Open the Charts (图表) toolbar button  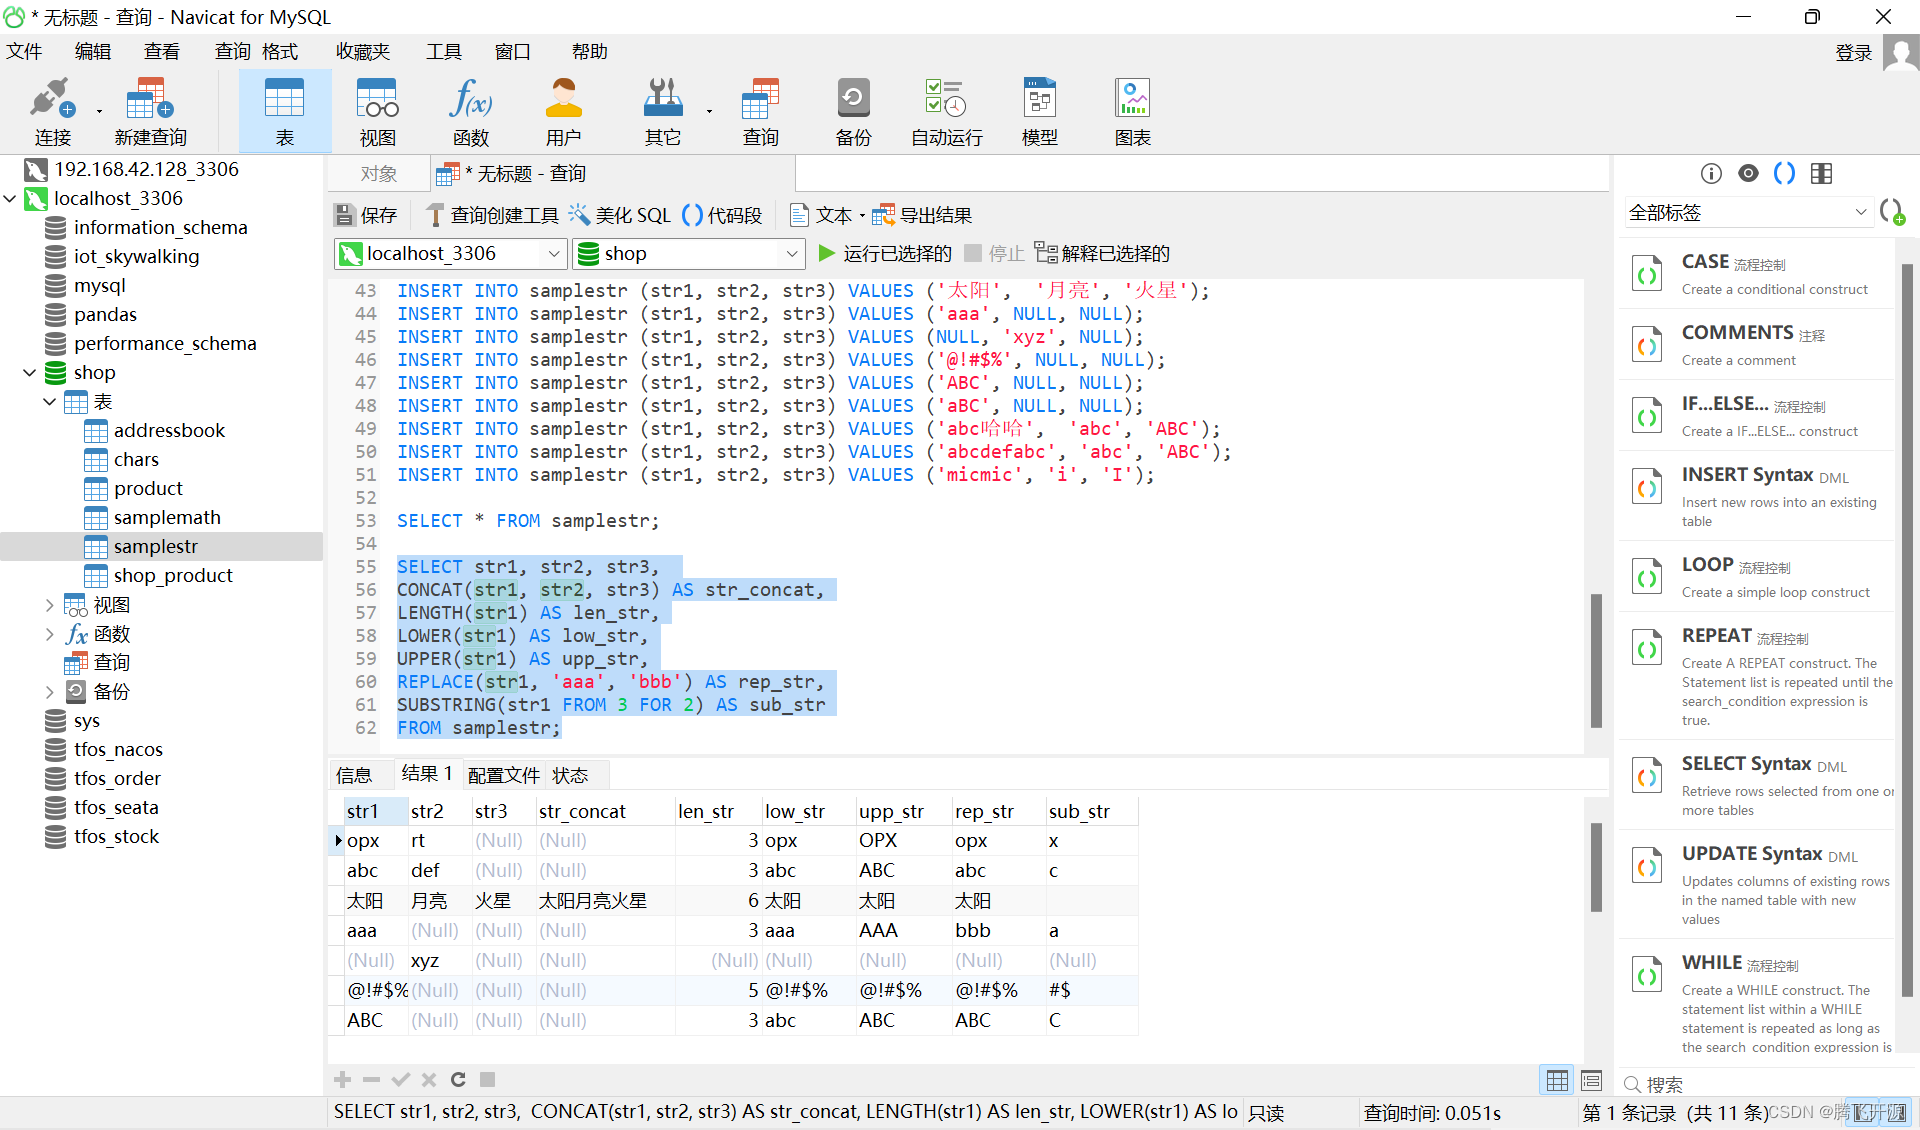click(1133, 111)
